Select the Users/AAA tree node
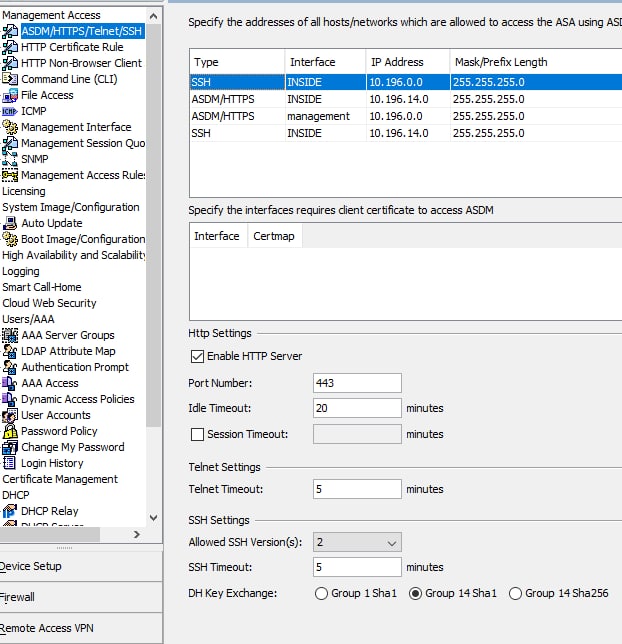Image resolution: width=622 pixels, height=644 pixels. tap(28, 319)
